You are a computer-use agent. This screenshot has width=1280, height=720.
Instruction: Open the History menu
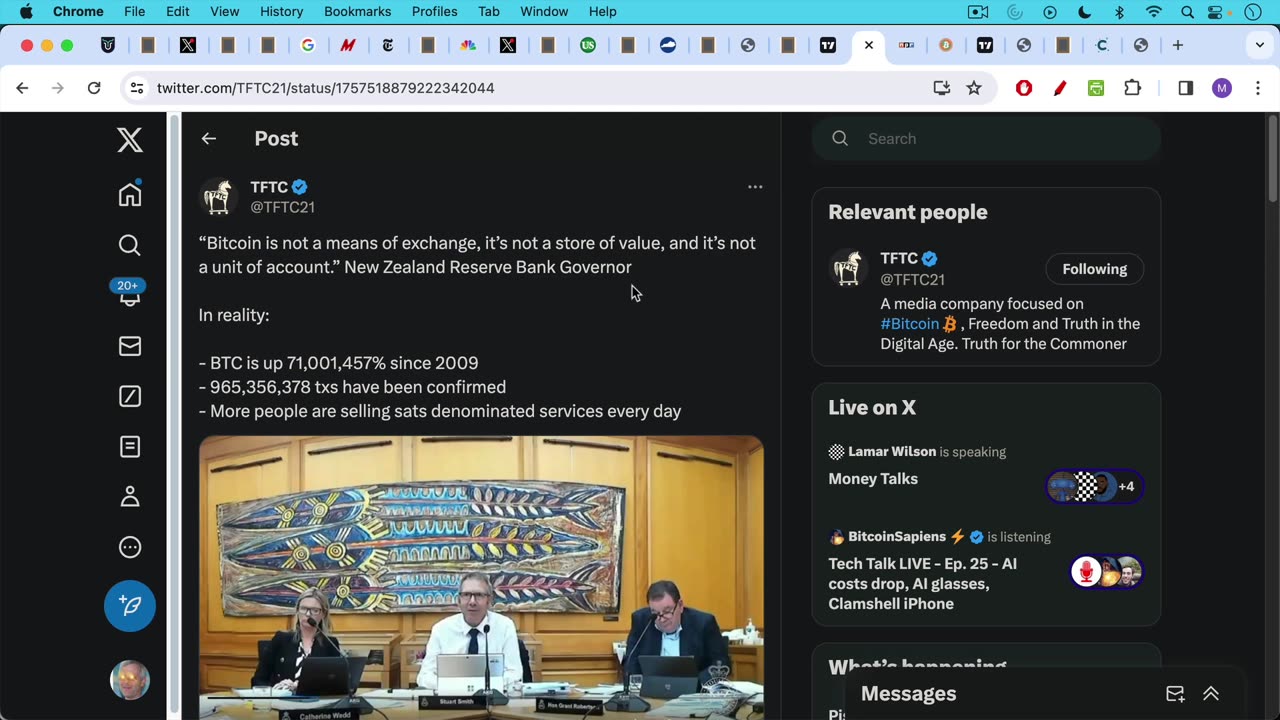point(281,12)
